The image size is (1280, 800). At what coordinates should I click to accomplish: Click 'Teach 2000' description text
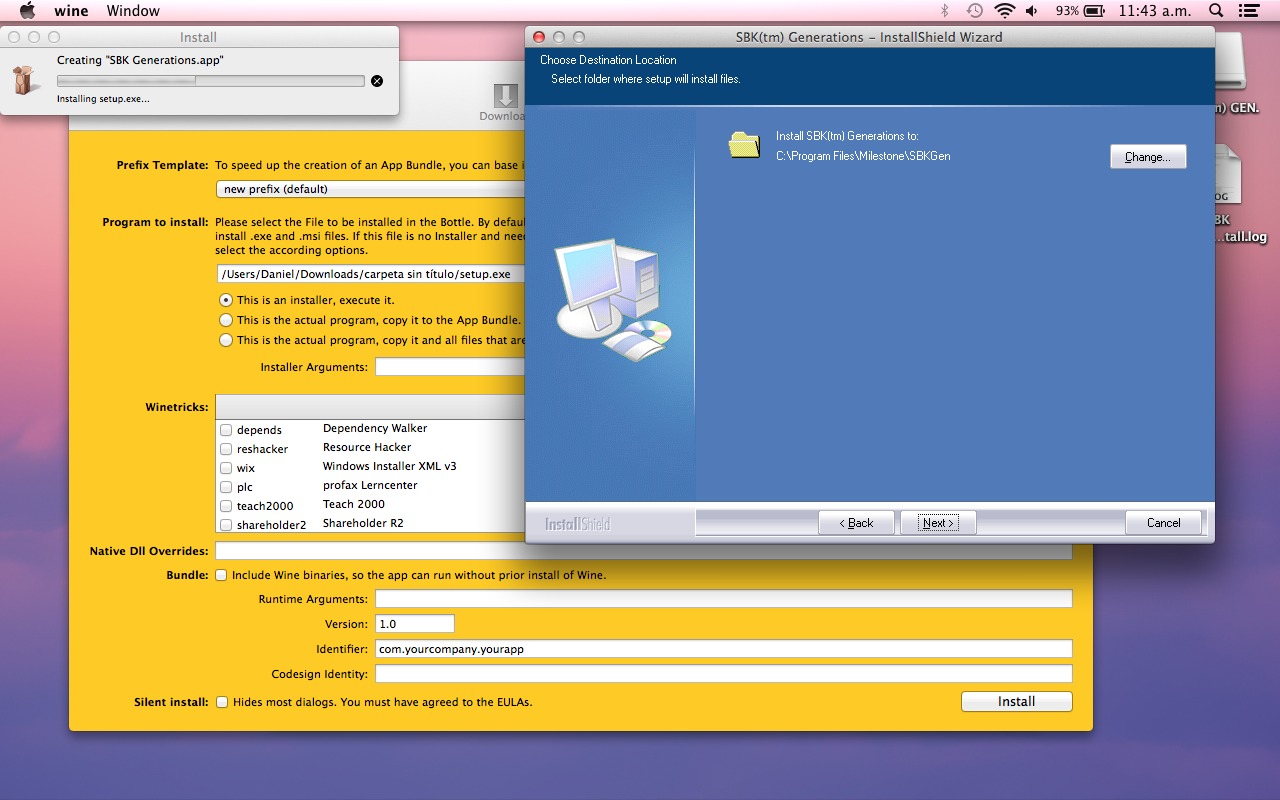pos(354,504)
